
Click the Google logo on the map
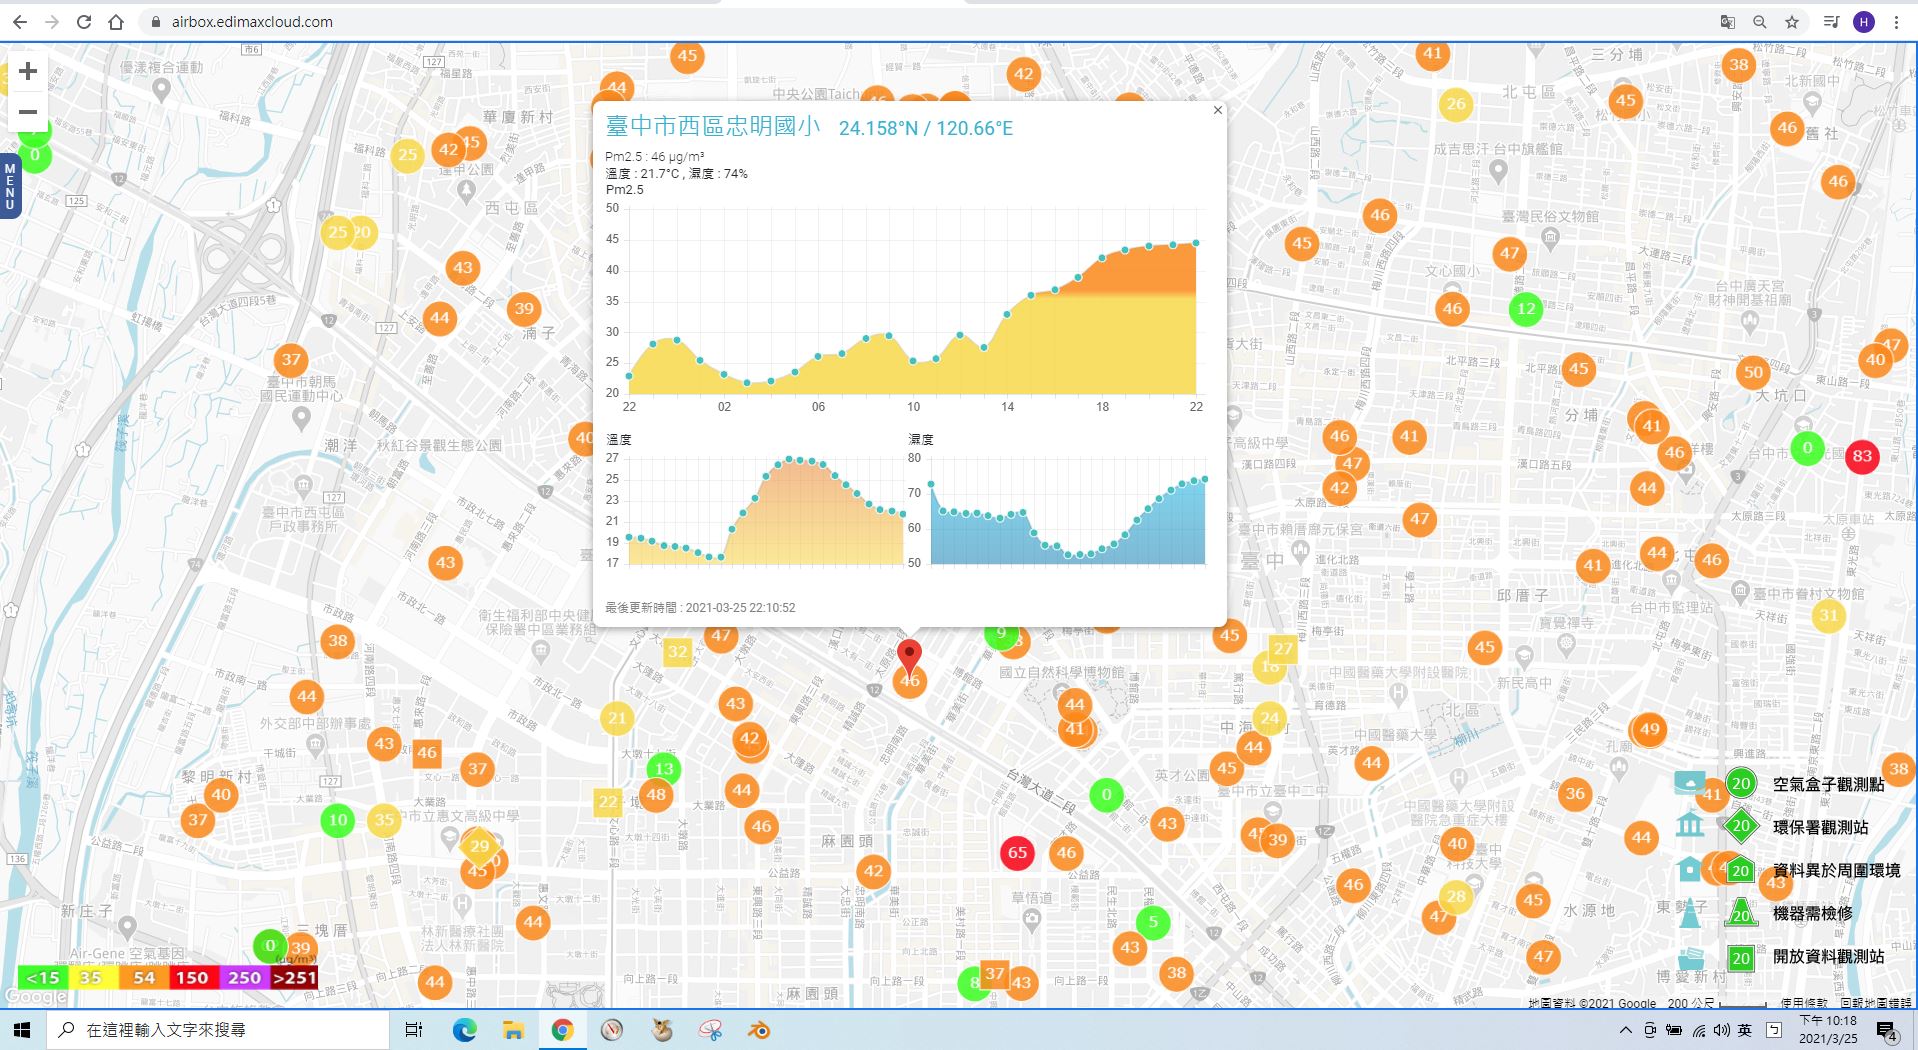pos(36,996)
